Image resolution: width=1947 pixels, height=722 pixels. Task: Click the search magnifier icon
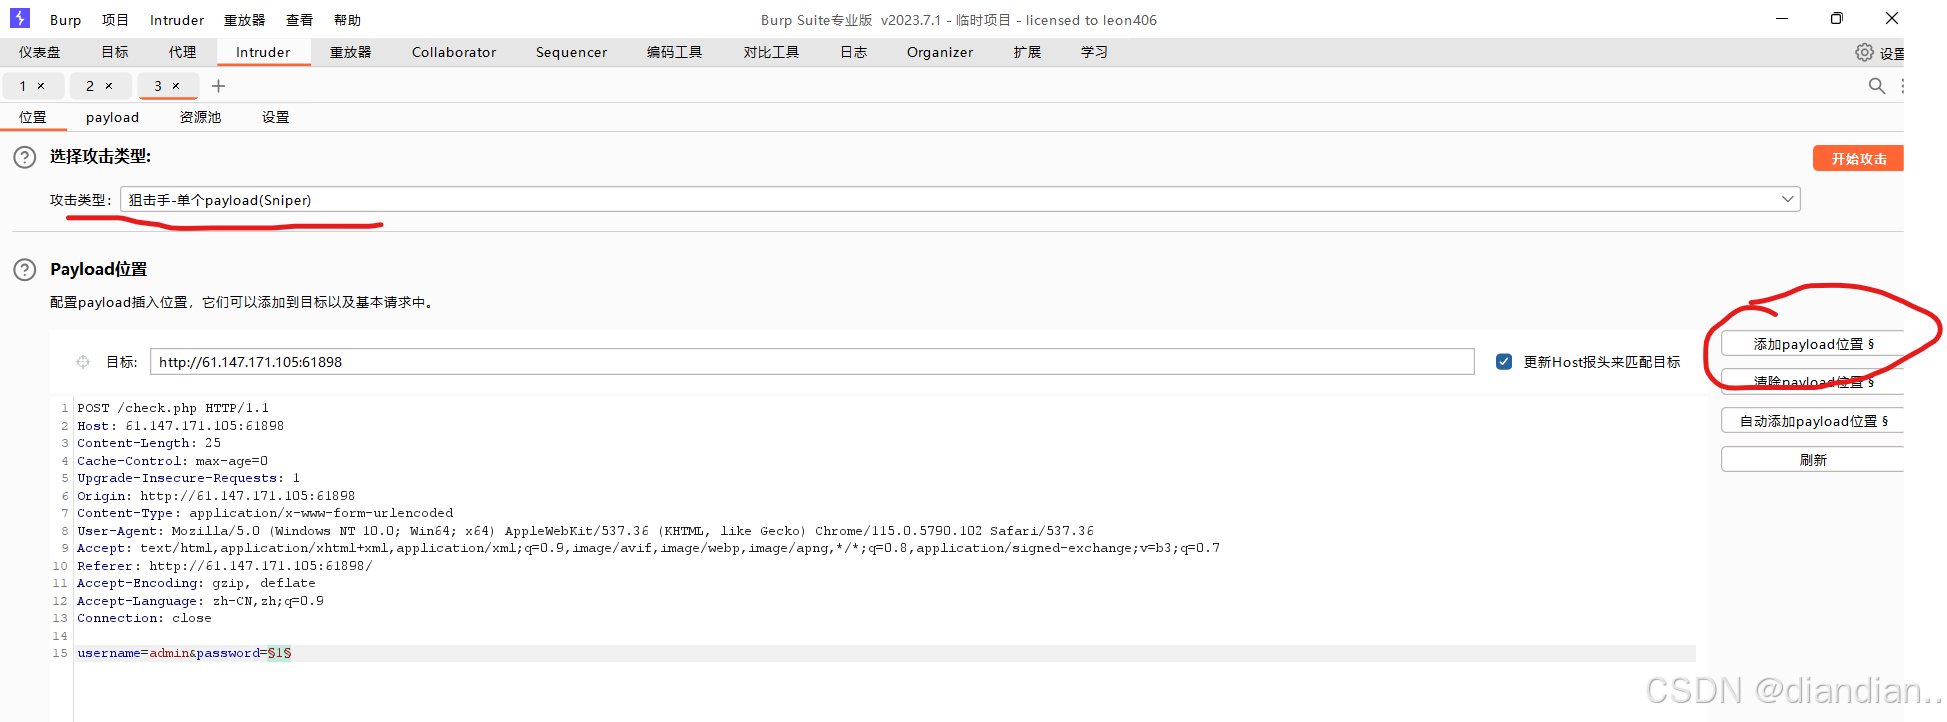pyautogui.click(x=1877, y=86)
